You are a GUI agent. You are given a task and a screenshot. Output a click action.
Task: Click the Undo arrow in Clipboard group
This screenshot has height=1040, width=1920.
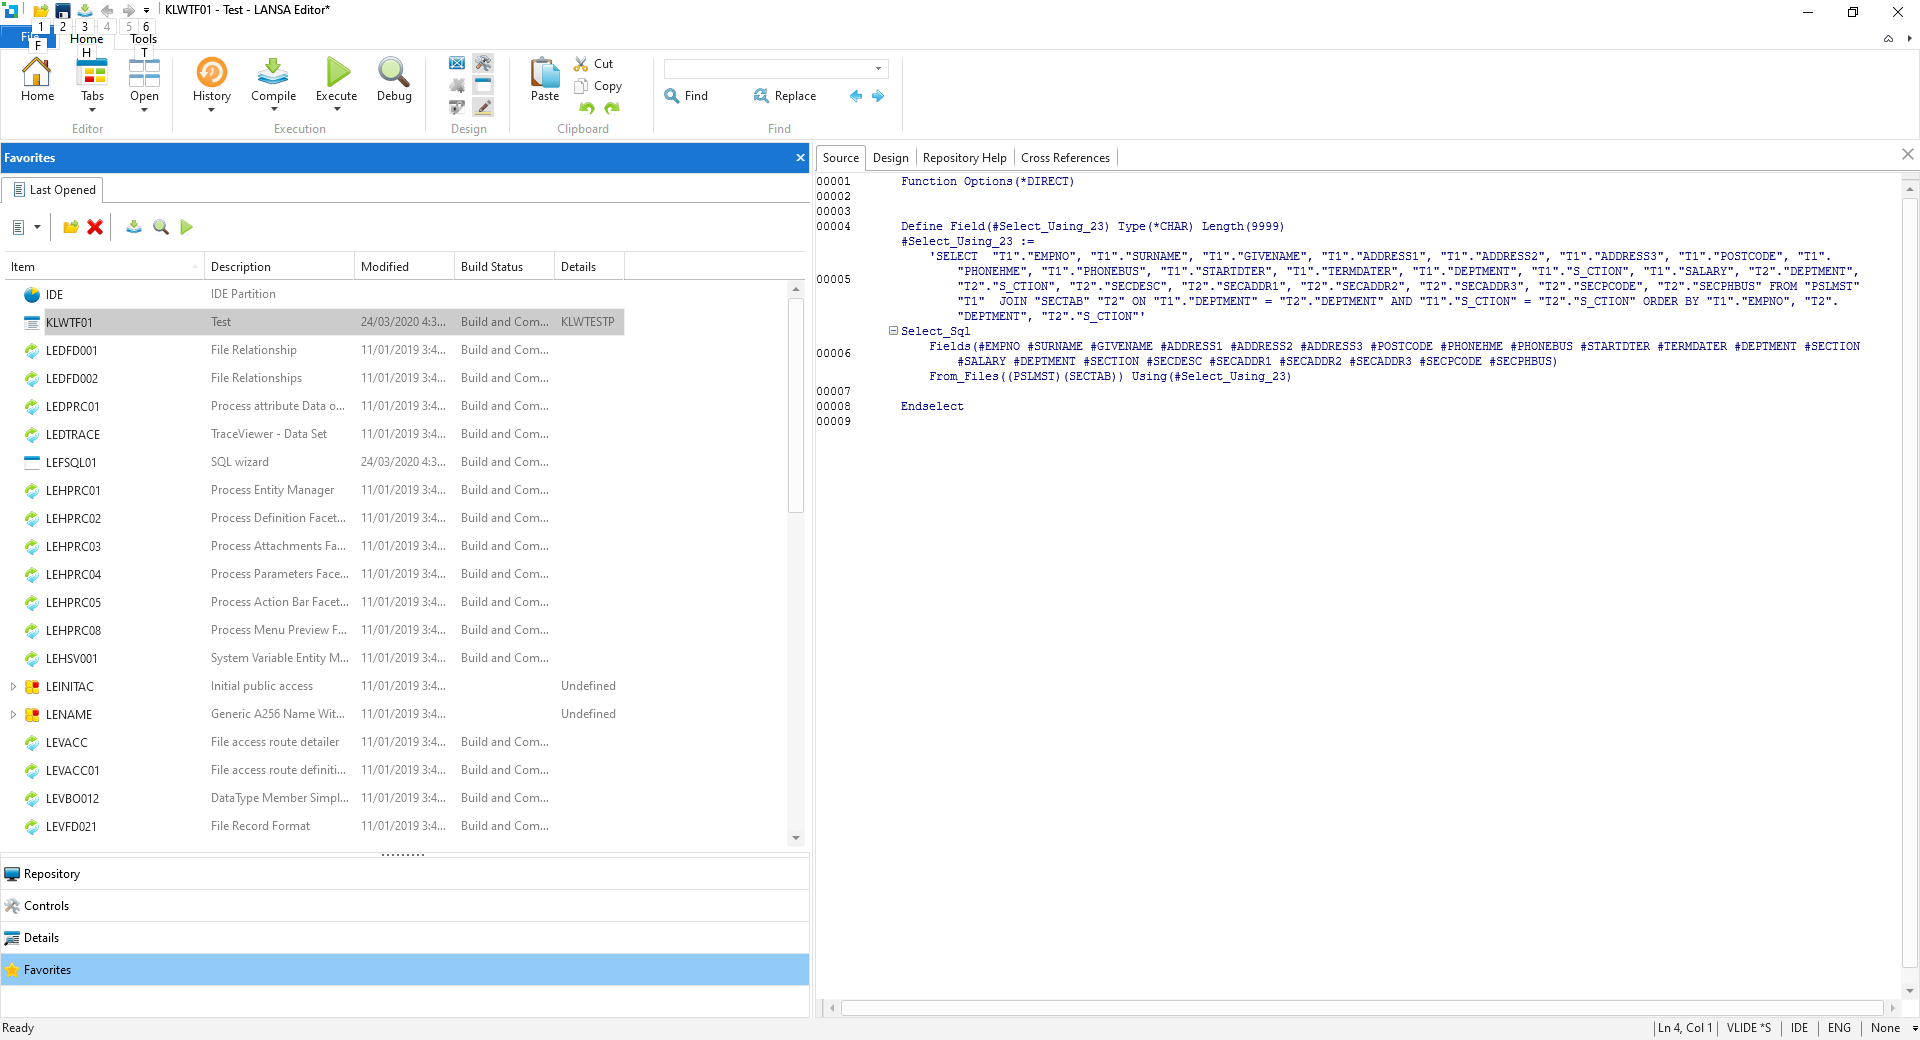point(587,108)
